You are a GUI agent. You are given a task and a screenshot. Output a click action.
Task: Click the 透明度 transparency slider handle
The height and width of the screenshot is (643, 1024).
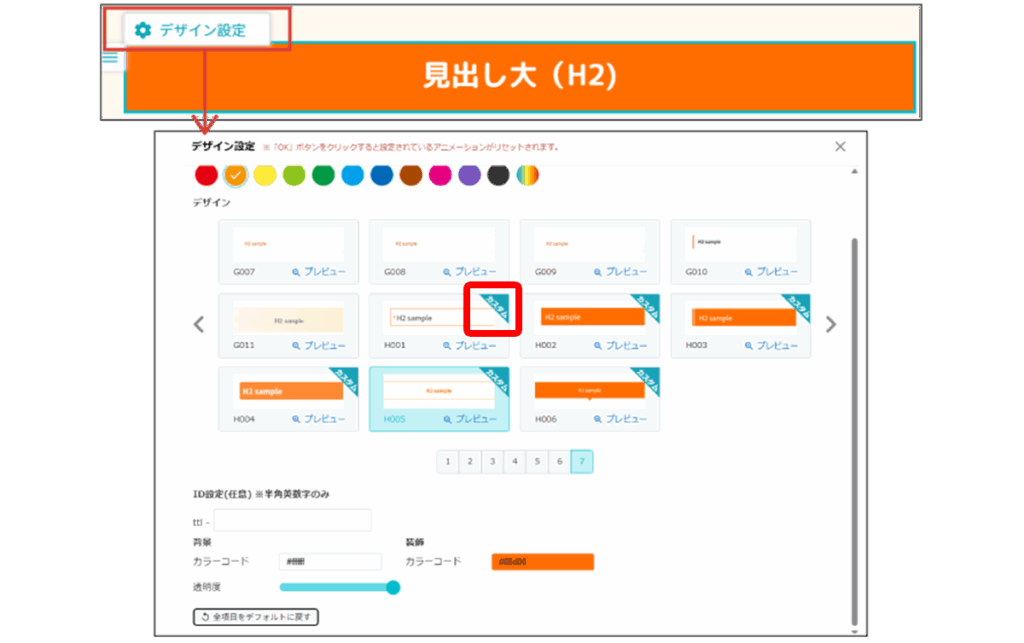coord(393,587)
